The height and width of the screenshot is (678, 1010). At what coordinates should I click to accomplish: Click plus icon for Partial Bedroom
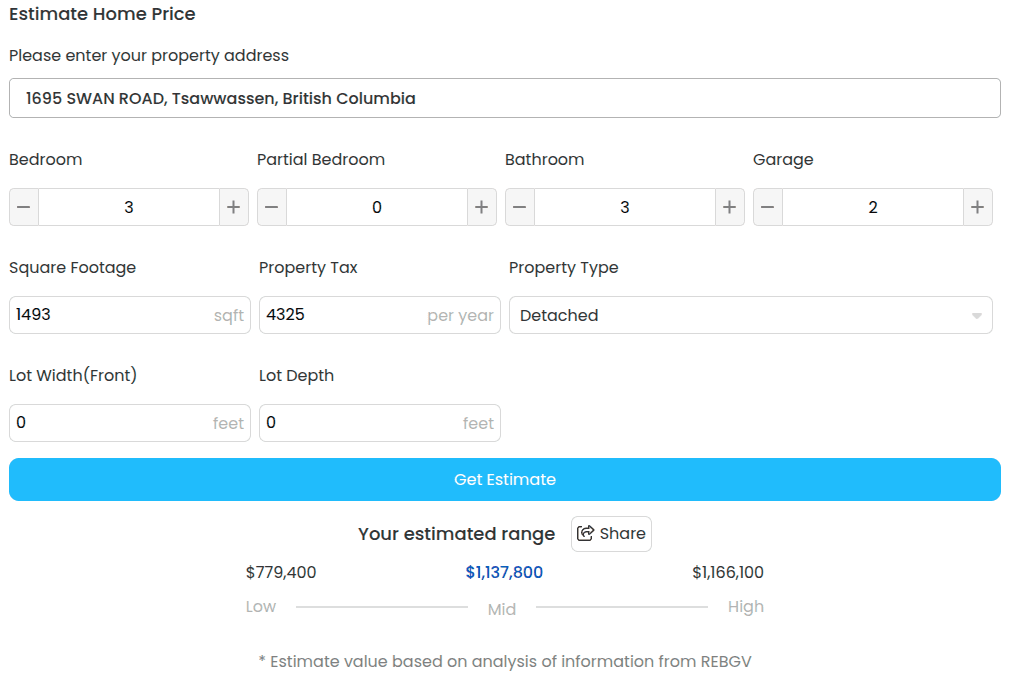[x=482, y=207]
